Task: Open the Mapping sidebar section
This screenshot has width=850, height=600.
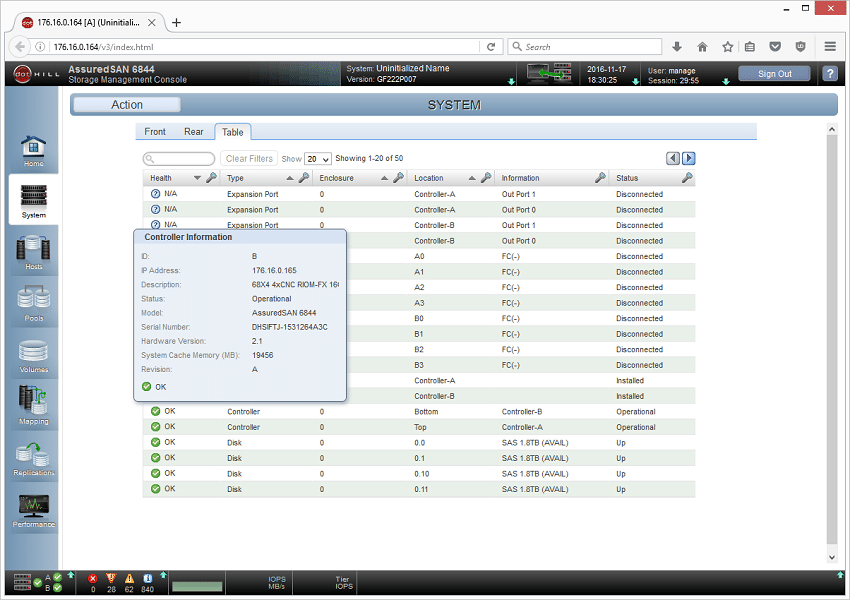Action: pyautogui.click(x=33, y=405)
